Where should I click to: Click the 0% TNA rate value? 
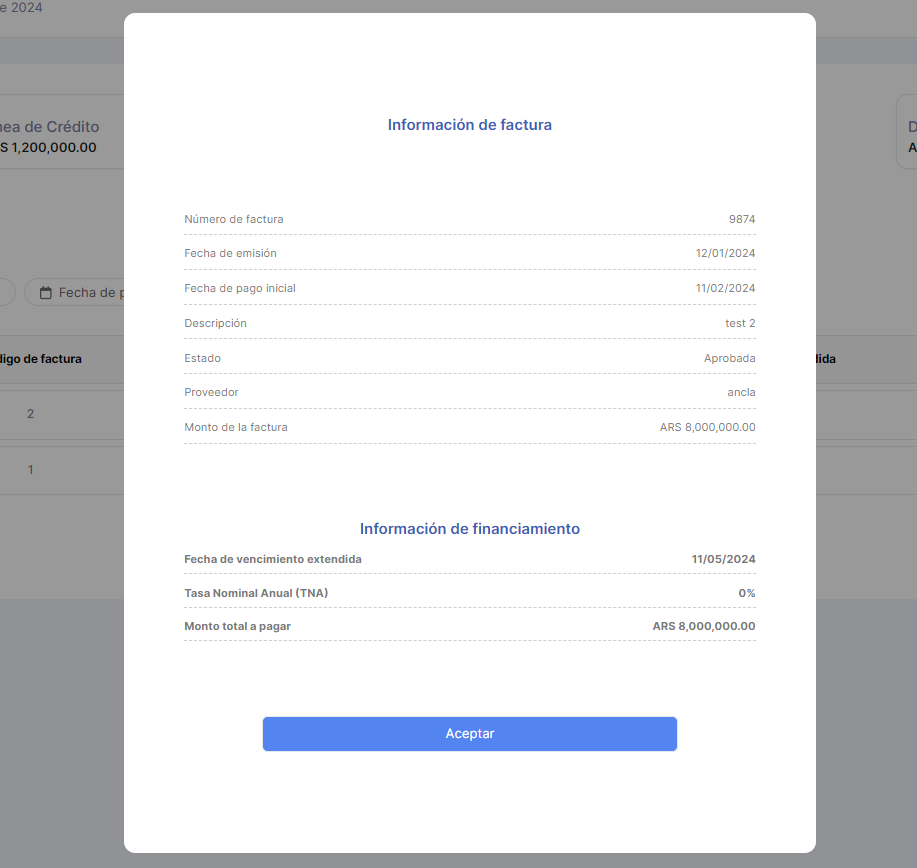click(x=746, y=594)
